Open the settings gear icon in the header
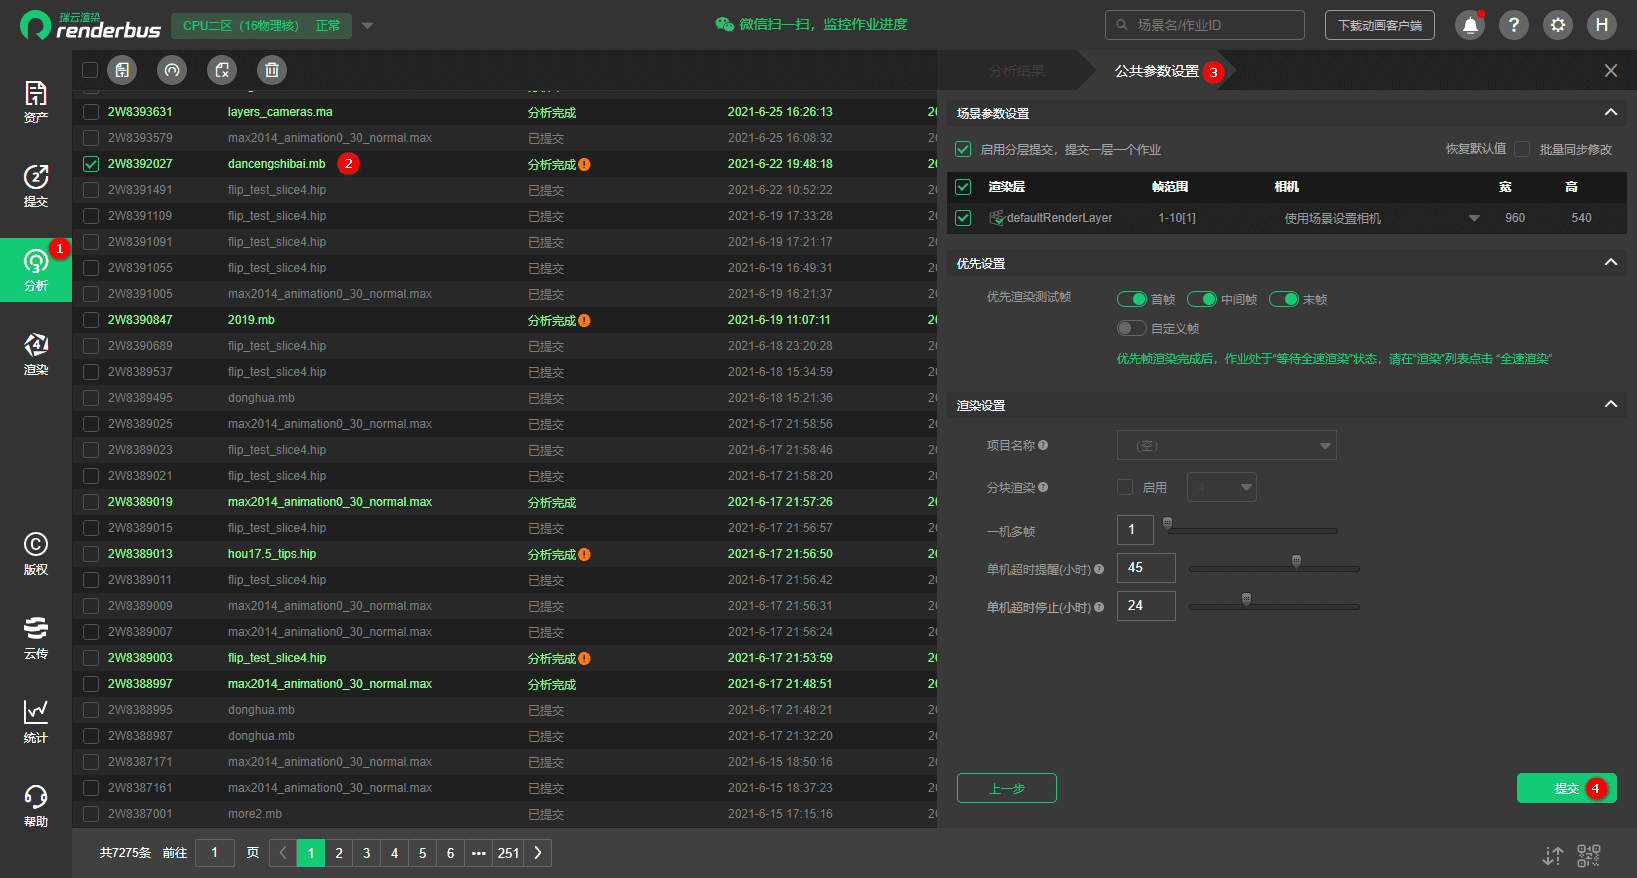Screen dimensions: 1637x878 point(1557,25)
